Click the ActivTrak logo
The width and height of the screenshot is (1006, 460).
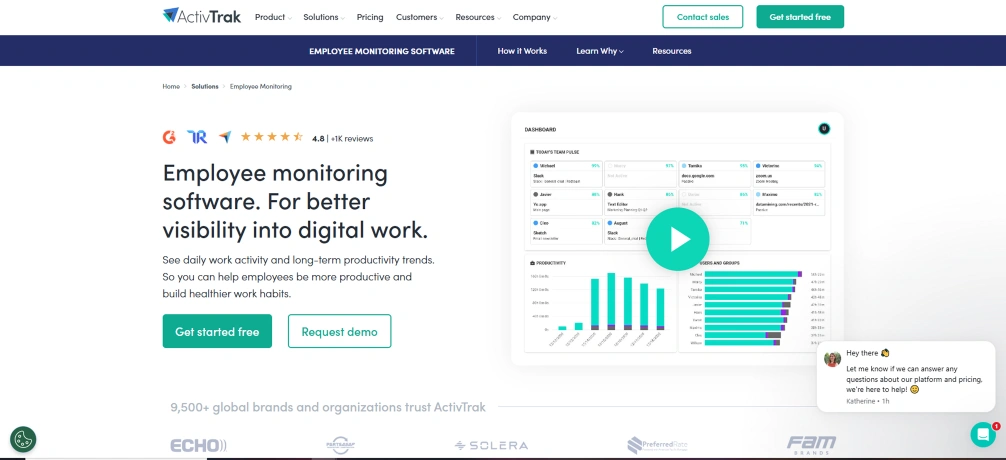tap(201, 16)
